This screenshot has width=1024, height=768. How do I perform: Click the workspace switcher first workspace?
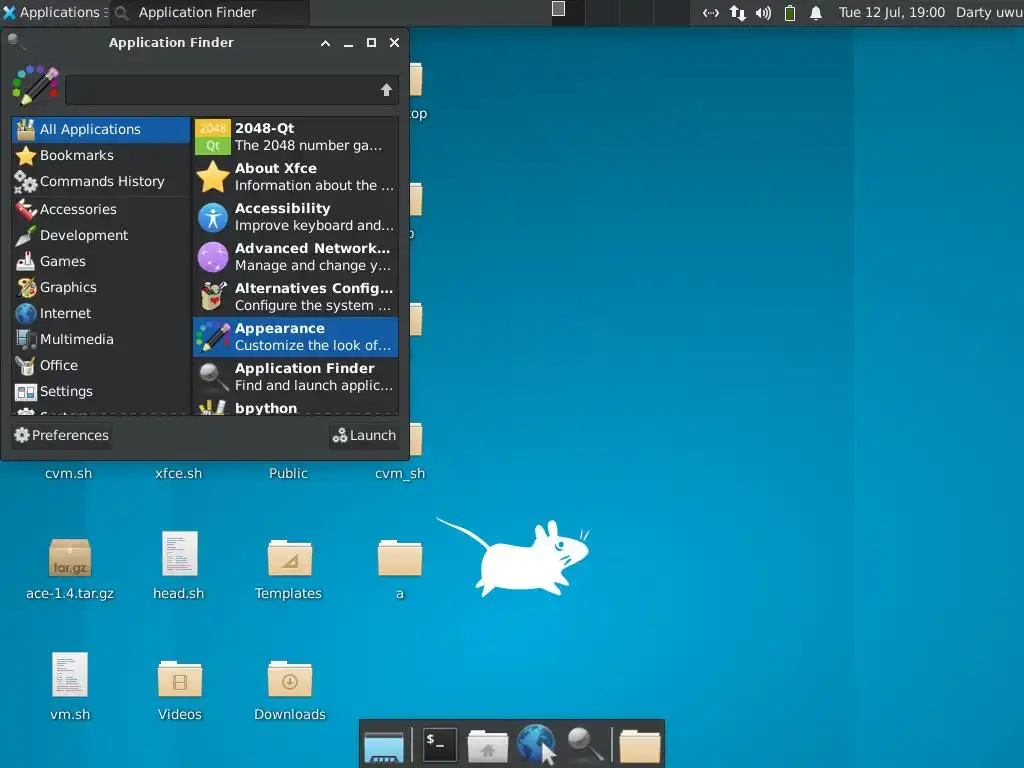point(568,12)
